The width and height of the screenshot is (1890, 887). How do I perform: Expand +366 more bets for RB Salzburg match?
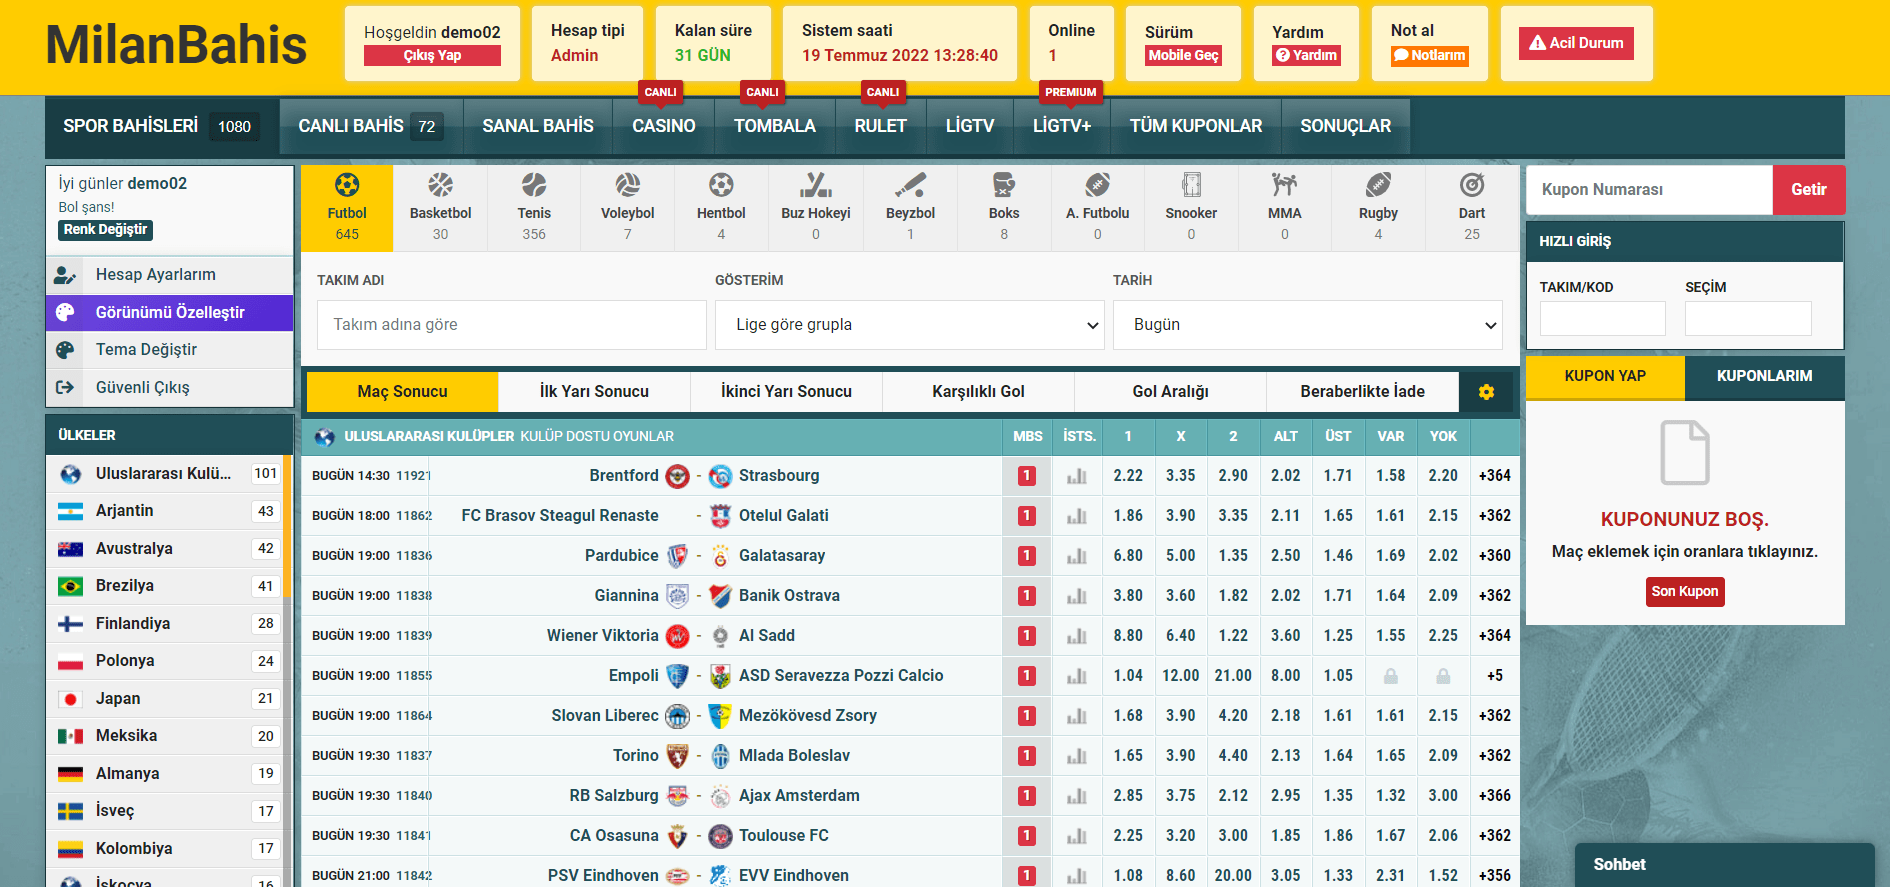[x=1495, y=796]
